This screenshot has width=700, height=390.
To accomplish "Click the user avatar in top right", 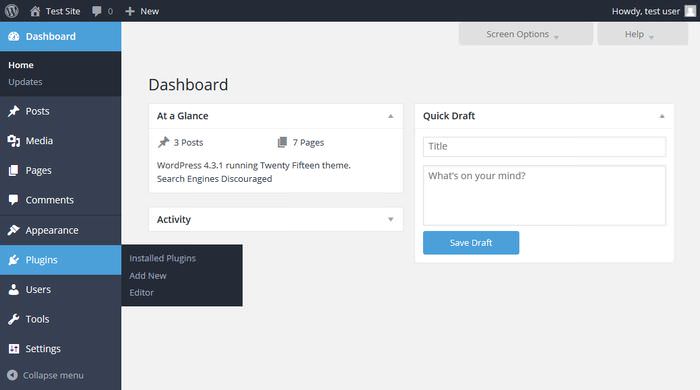I will tap(690, 11).
